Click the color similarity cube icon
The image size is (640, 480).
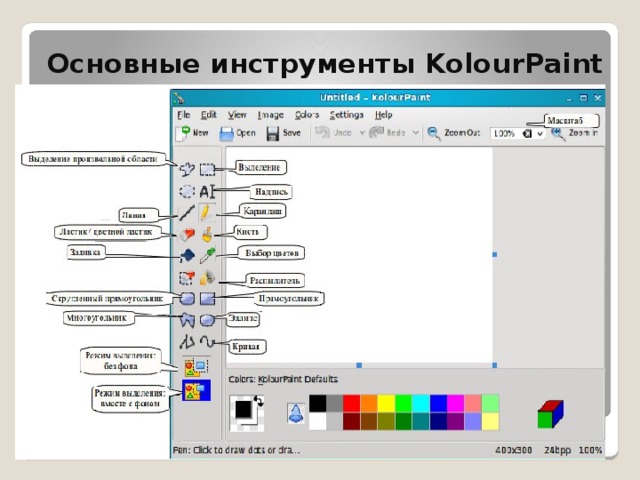pyautogui.click(x=551, y=414)
